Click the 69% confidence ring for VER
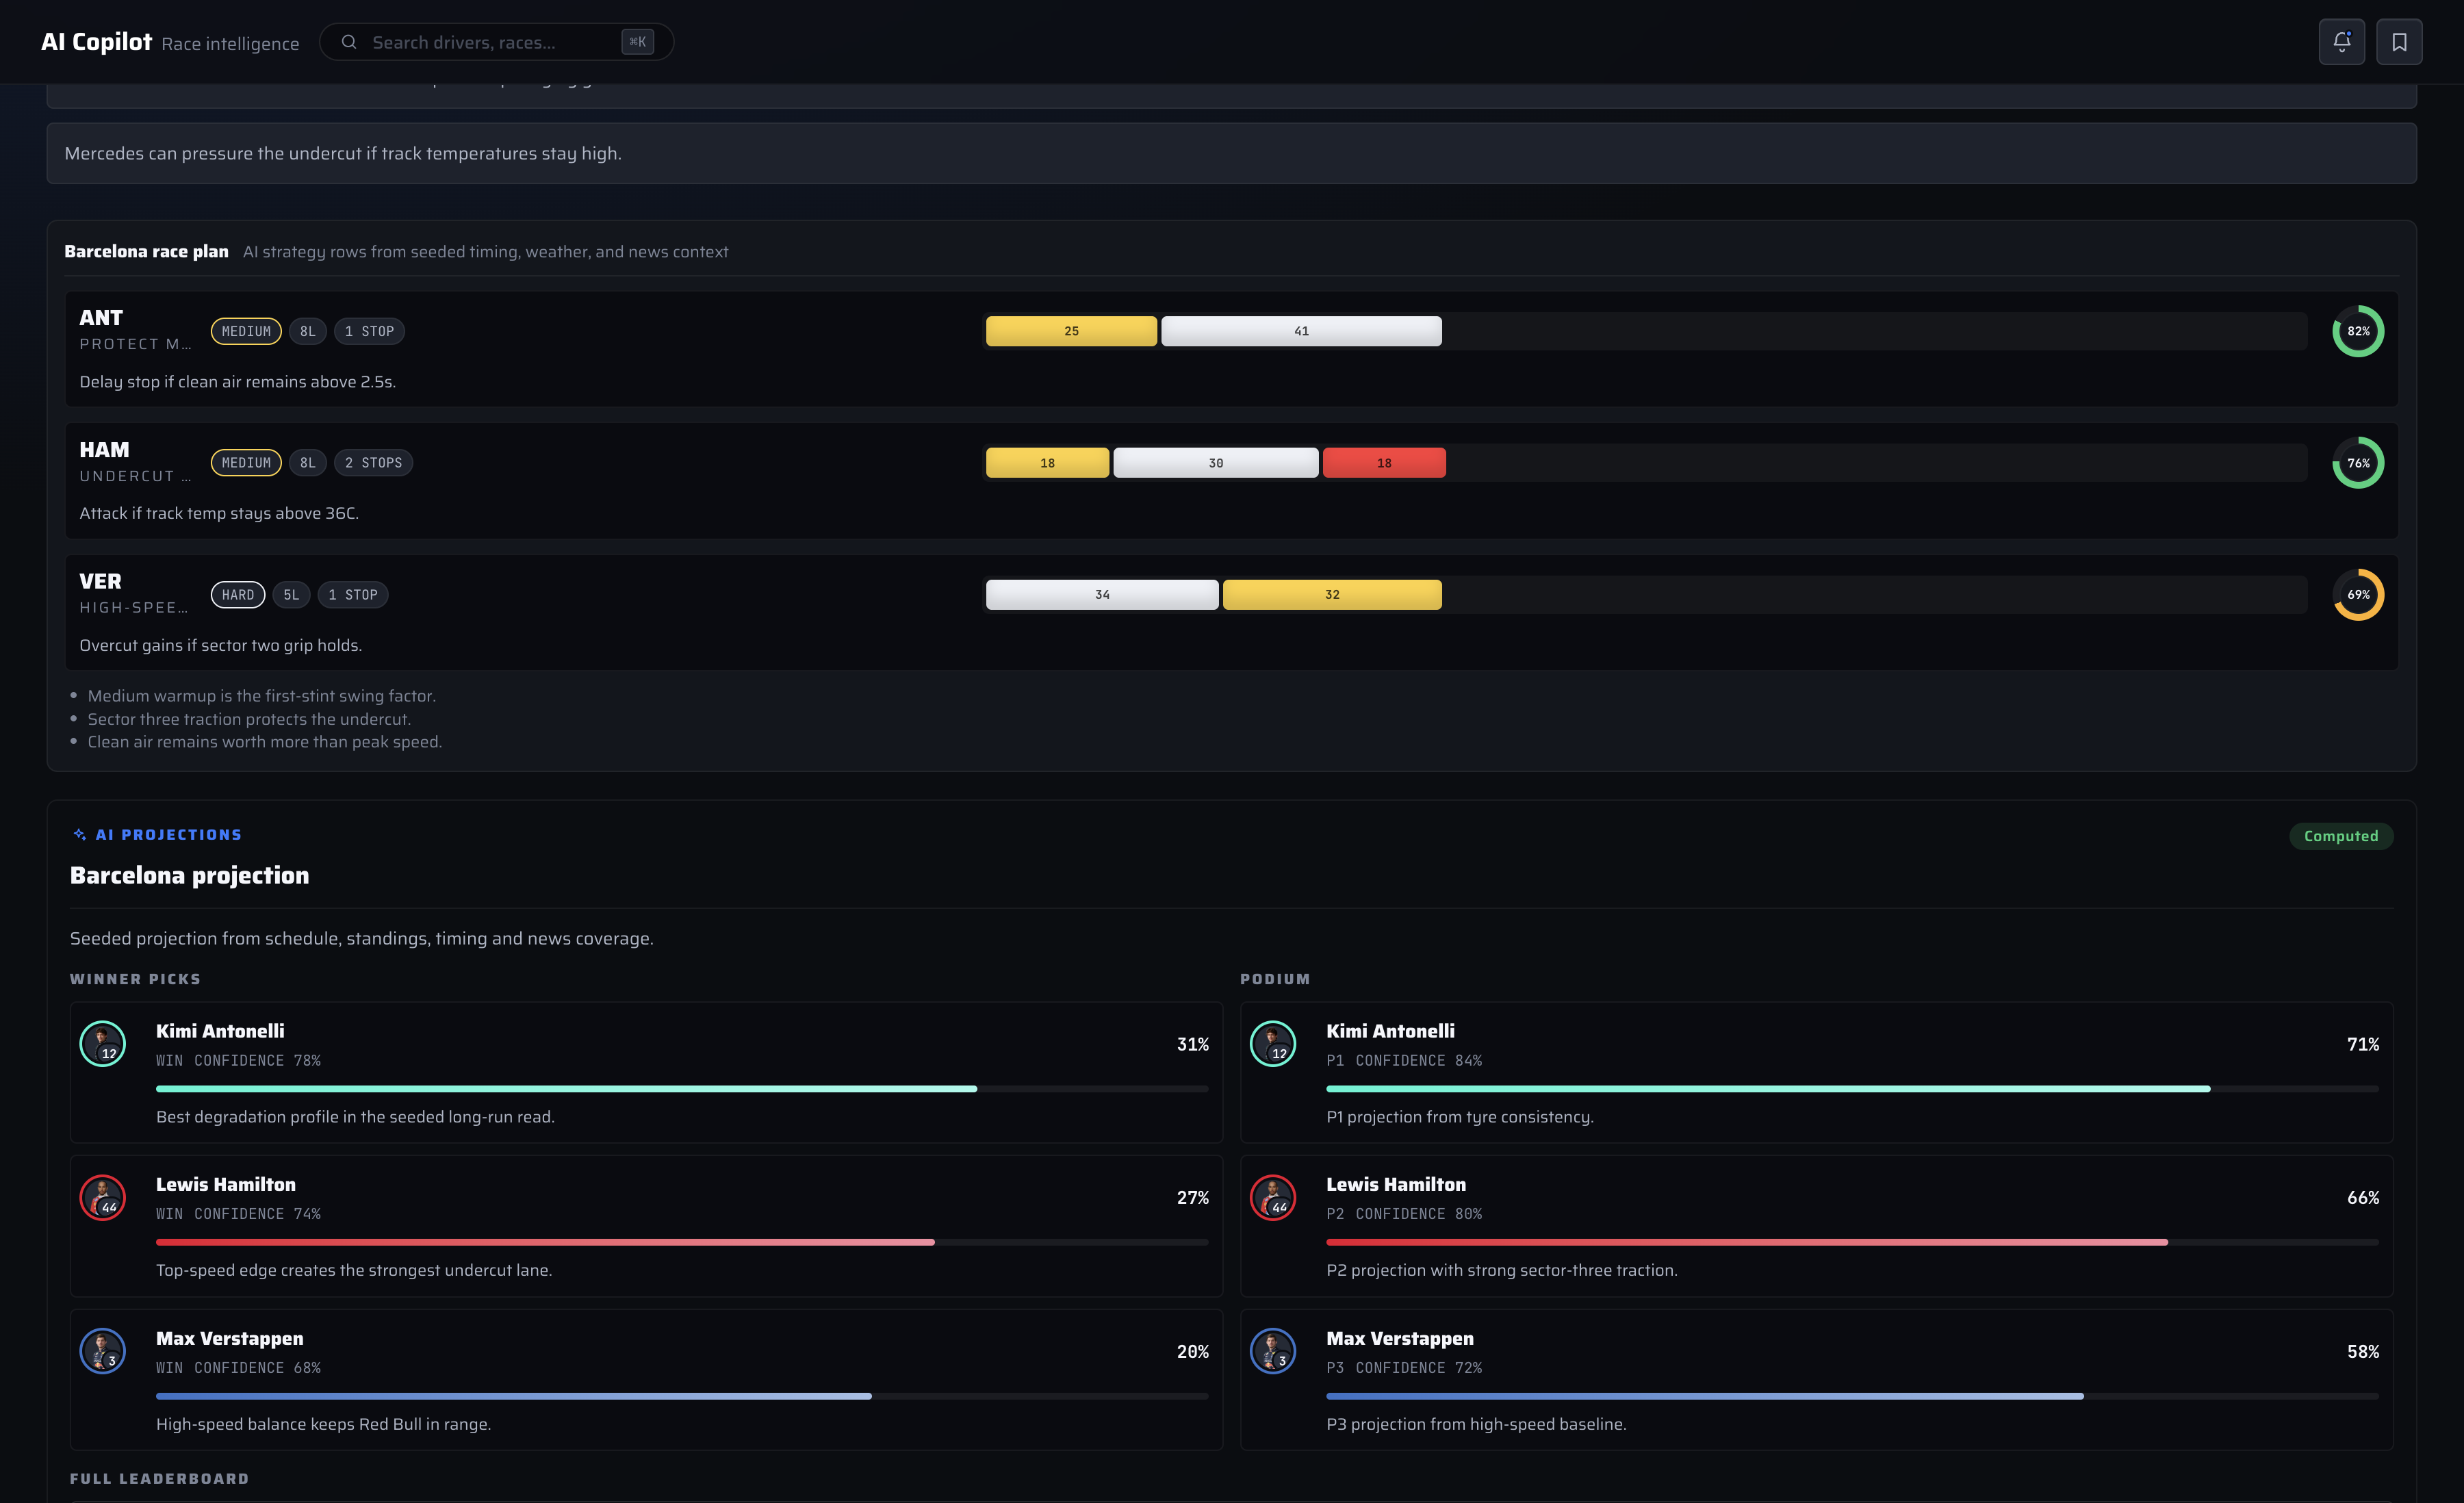2464x1503 pixels. pyautogui.click(x=2358, y=595)
